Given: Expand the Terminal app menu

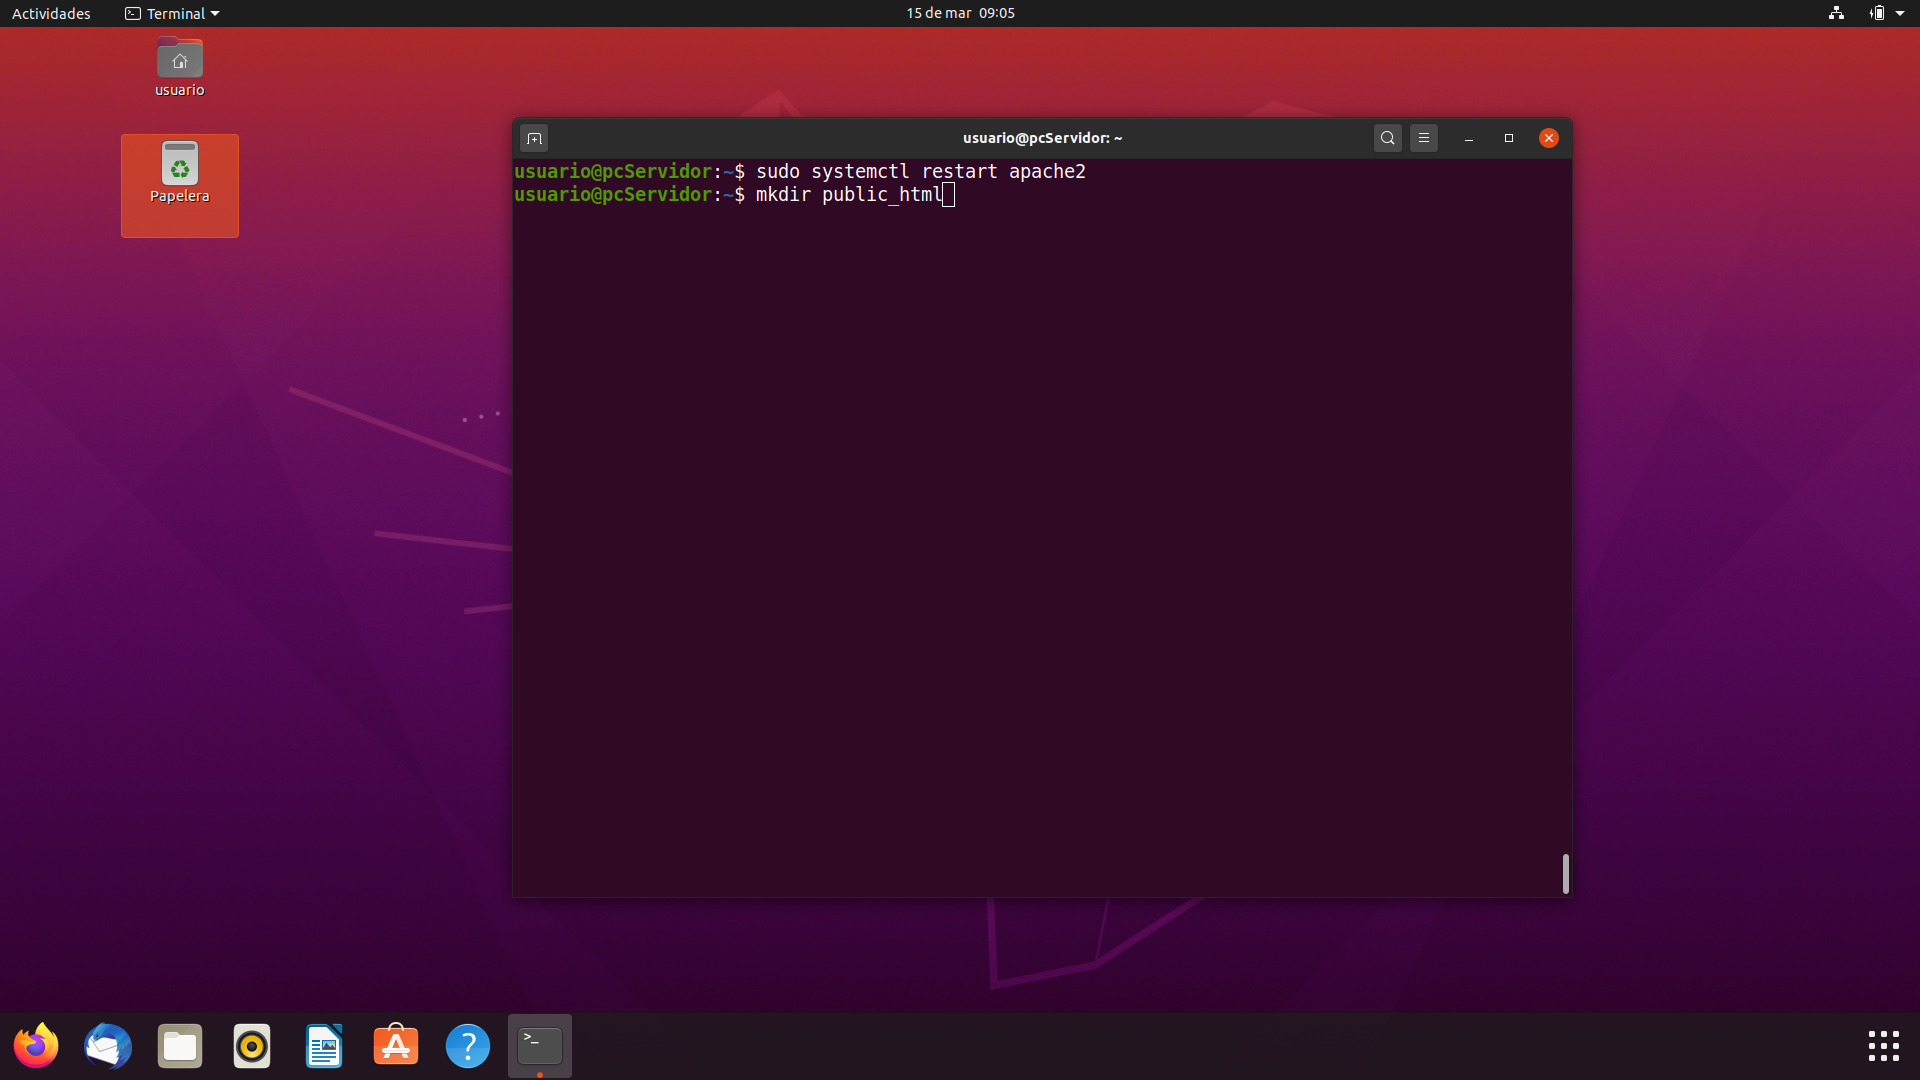Looking at the screenshot, I should [x=172, y=13].
